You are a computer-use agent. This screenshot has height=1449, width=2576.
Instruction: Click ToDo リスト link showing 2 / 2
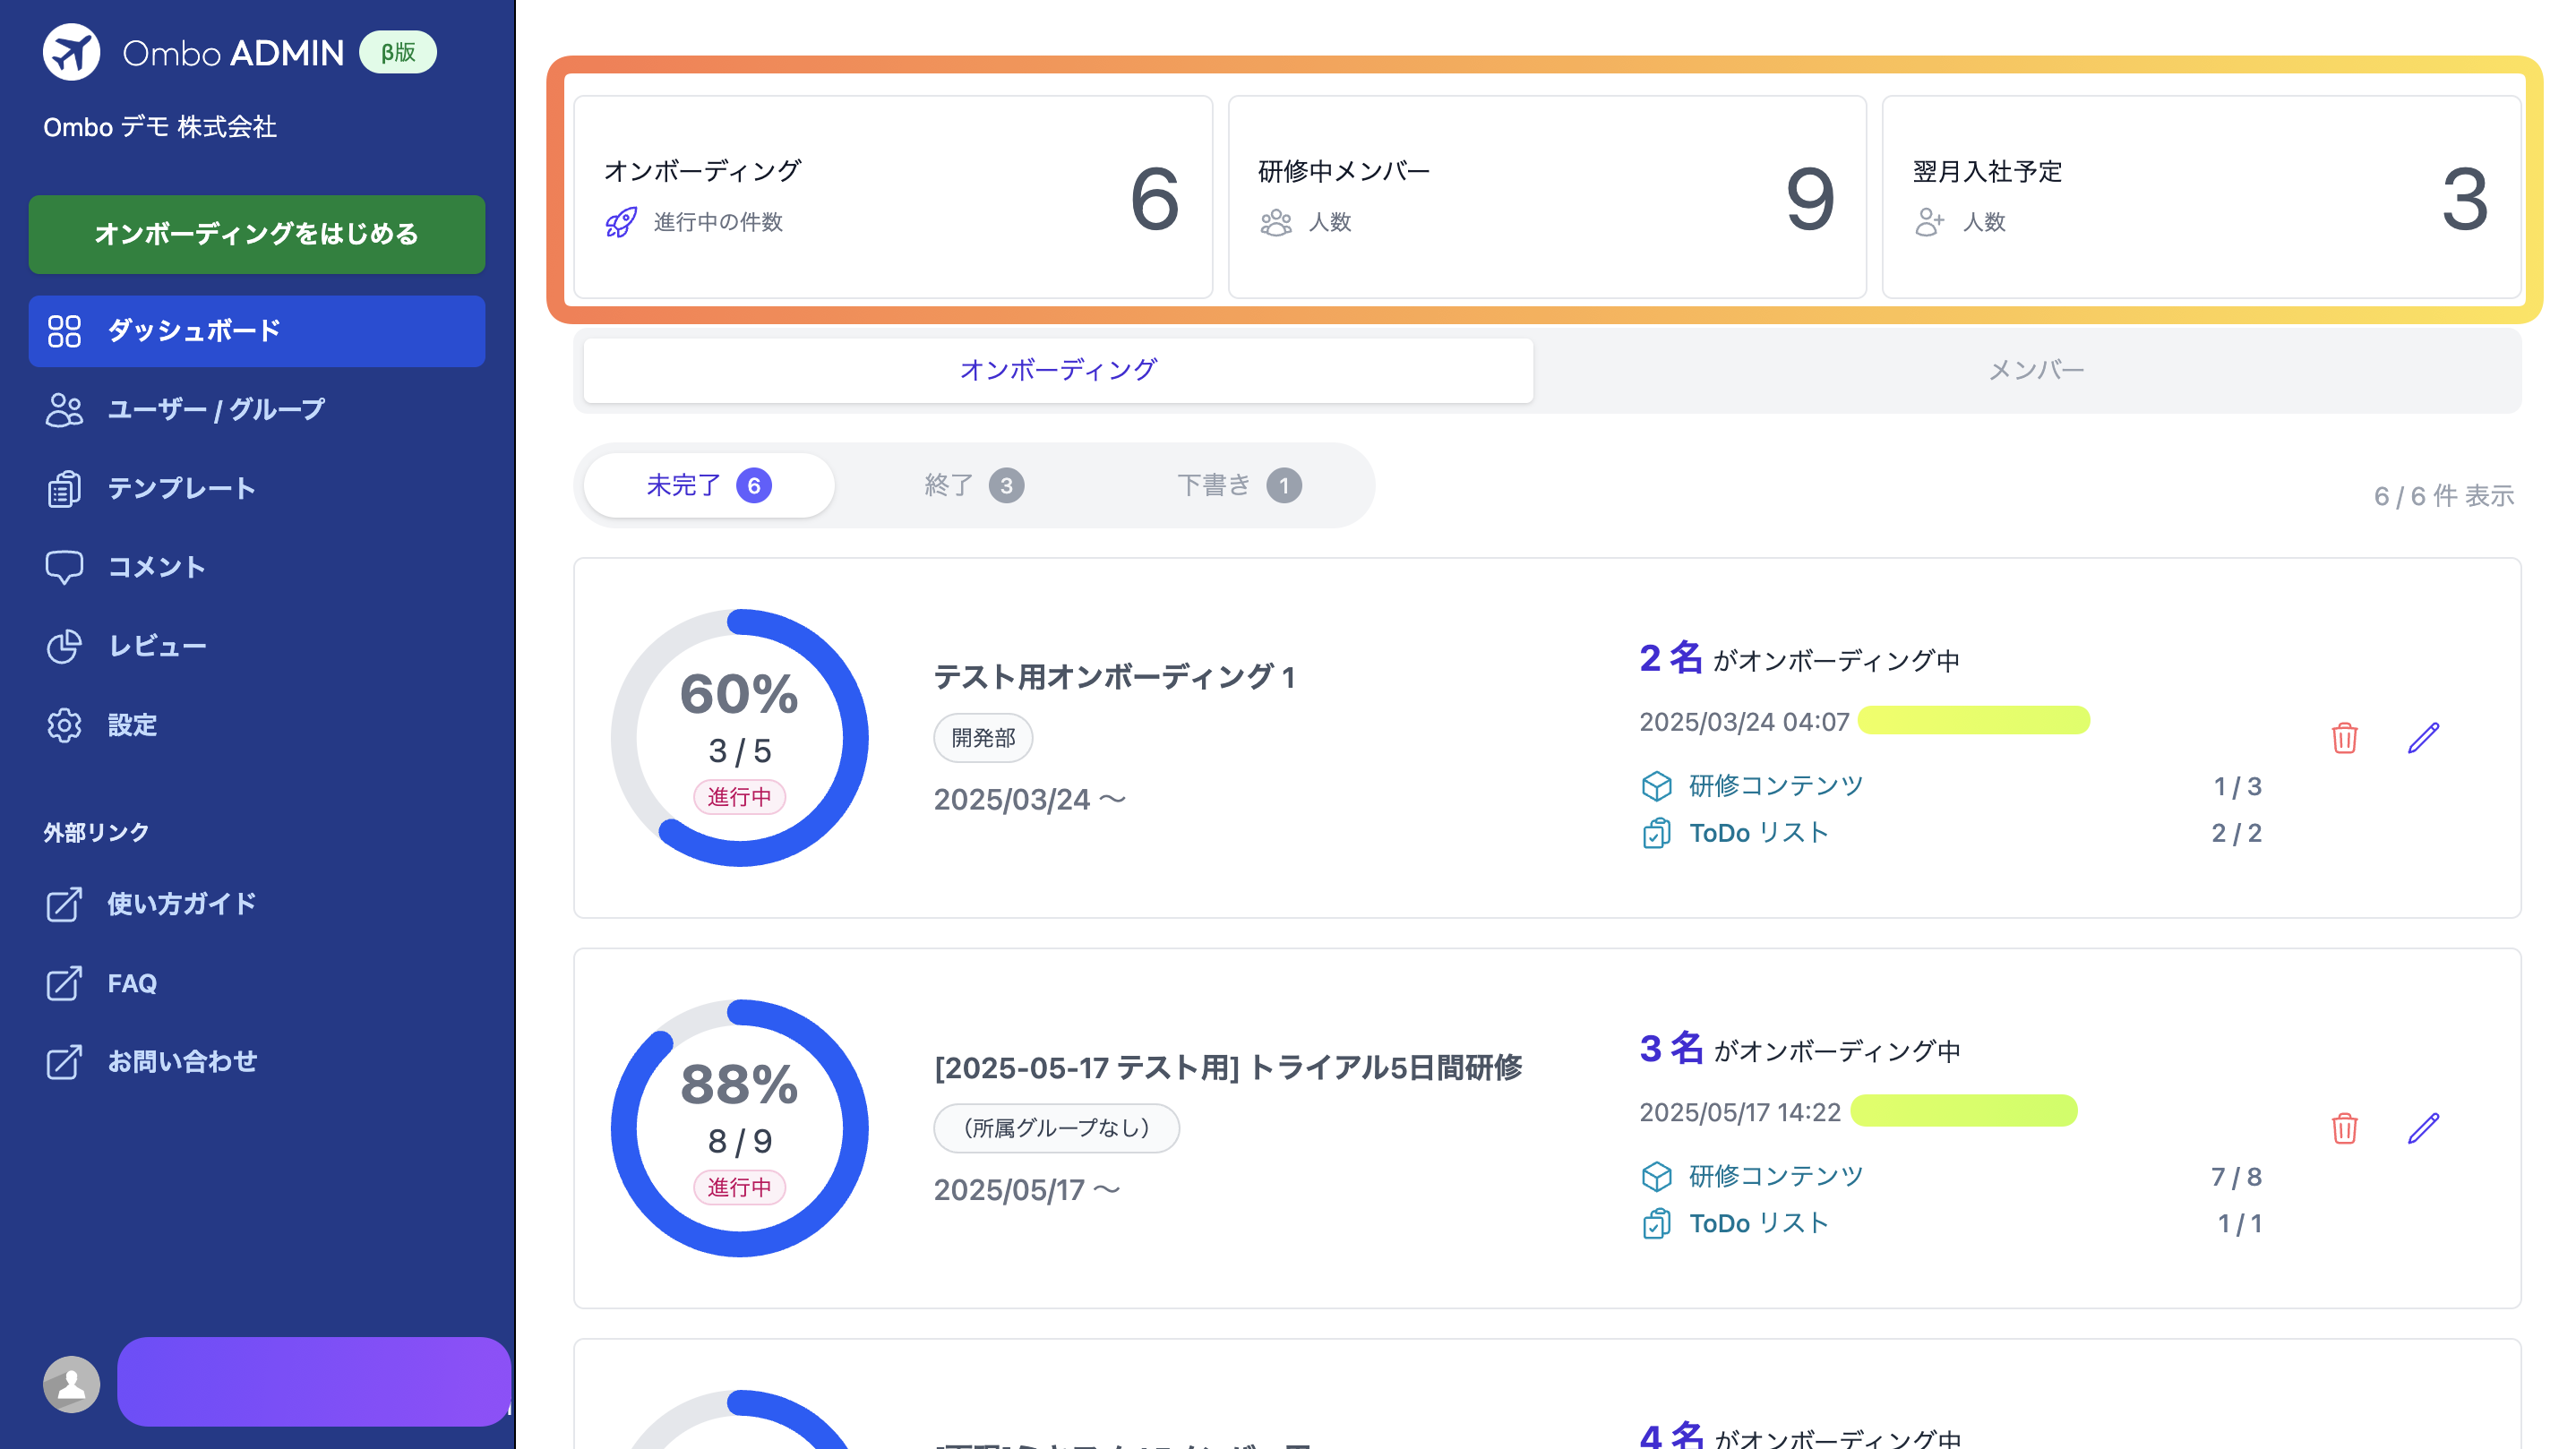1759,833
